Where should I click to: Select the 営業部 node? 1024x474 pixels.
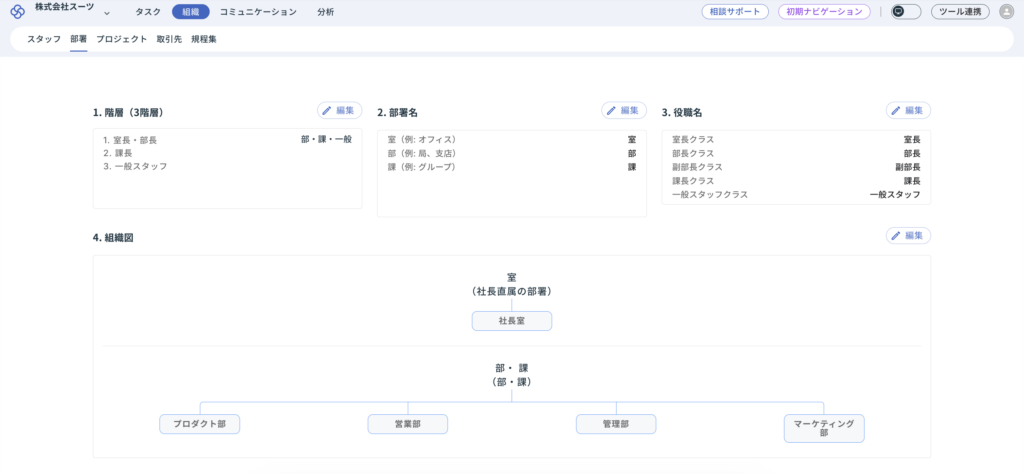(408, 424)
